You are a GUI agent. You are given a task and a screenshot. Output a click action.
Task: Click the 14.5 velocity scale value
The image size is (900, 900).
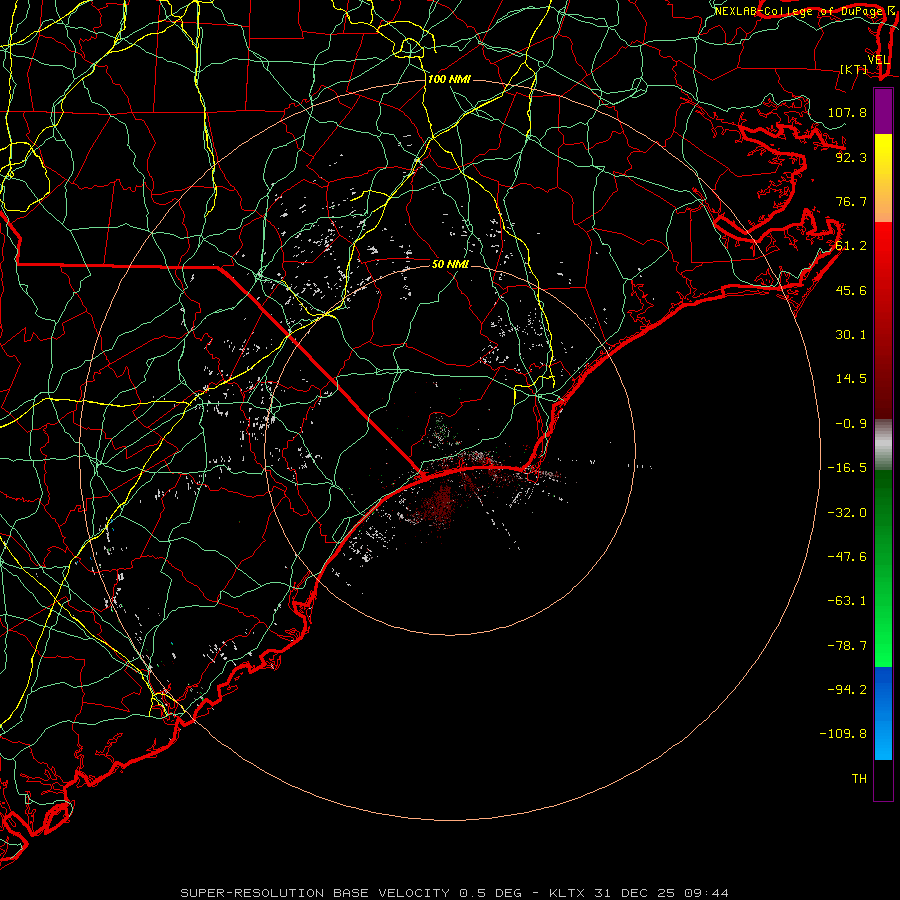tap(851, 379)
